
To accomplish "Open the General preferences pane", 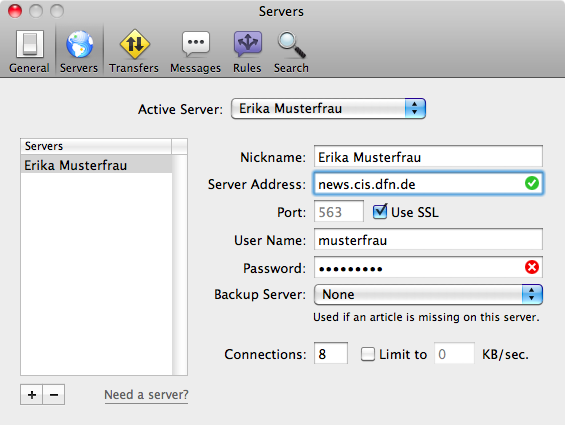I will (29, 52).
